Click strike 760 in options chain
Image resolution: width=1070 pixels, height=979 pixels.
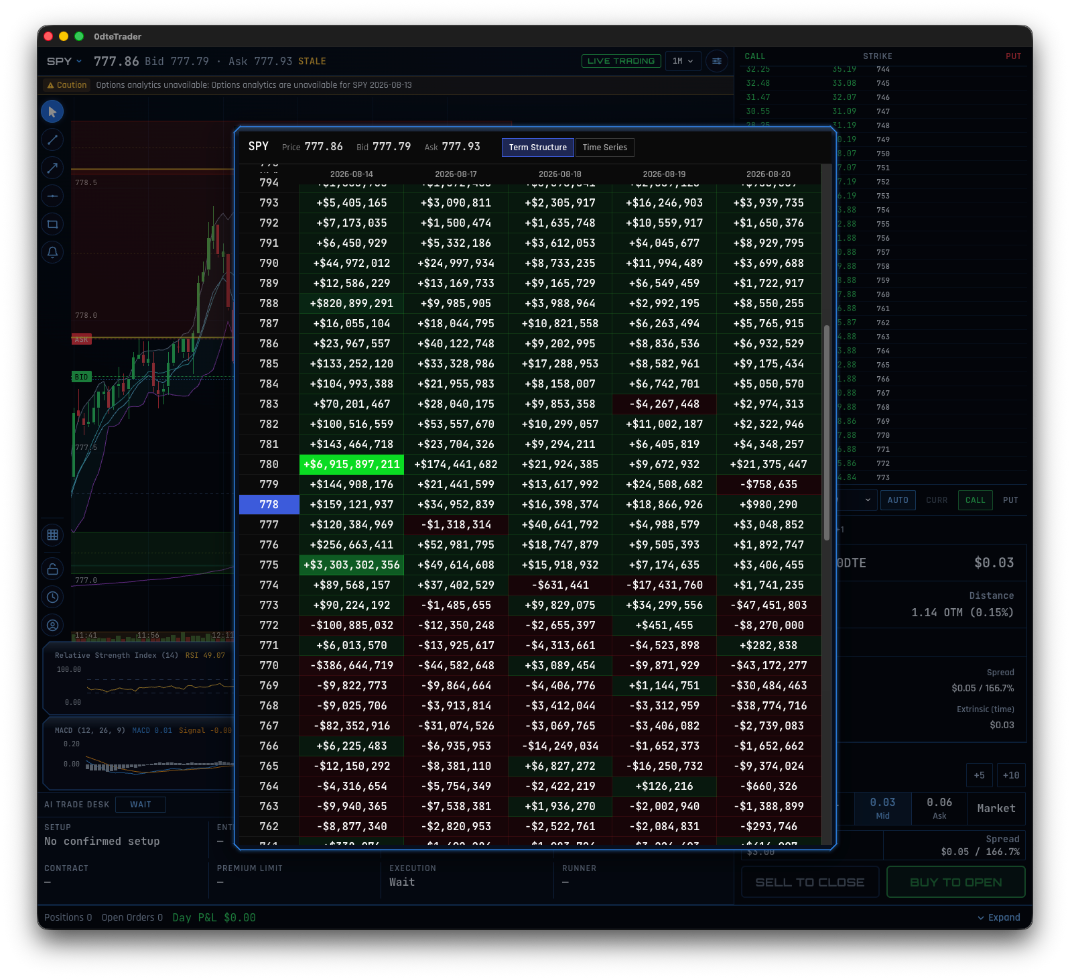tap(882, 295)
